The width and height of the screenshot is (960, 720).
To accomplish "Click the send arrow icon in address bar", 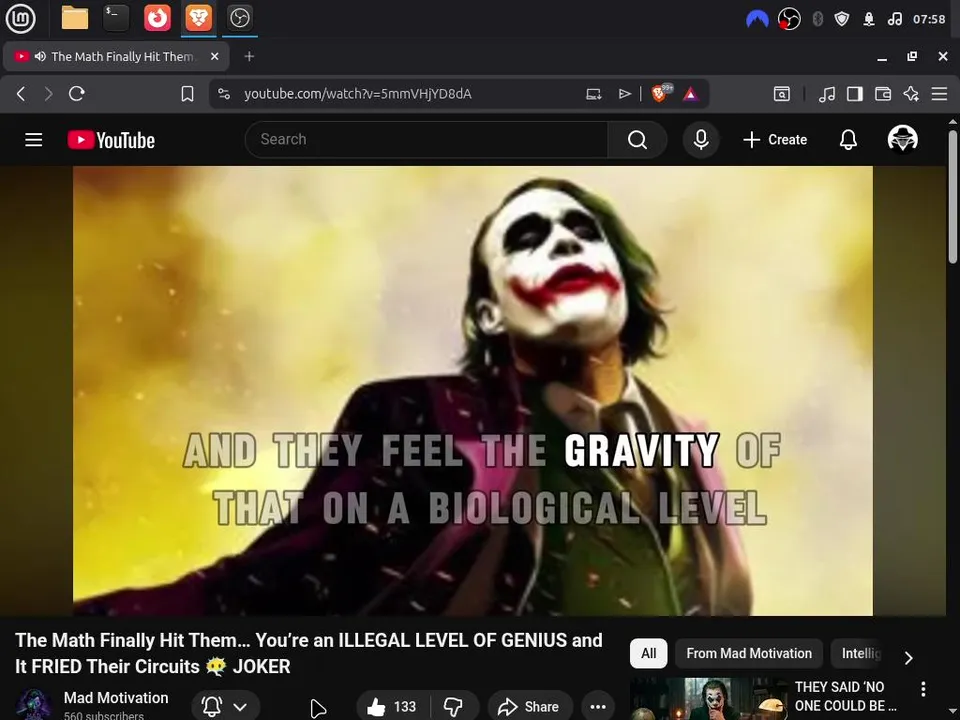I will pyautogui.click(x=624, y=94).
